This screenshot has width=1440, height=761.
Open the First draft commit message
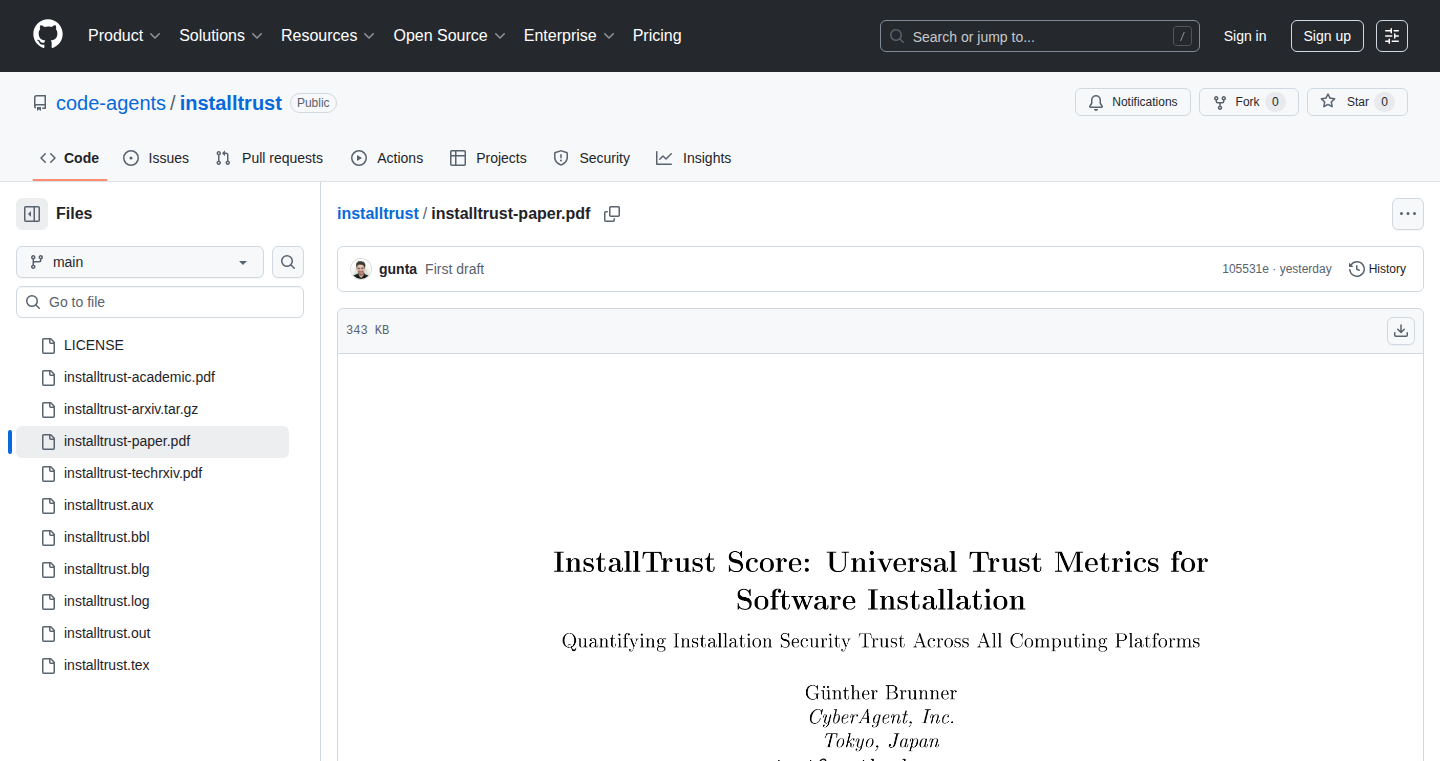tap(455, 269)
